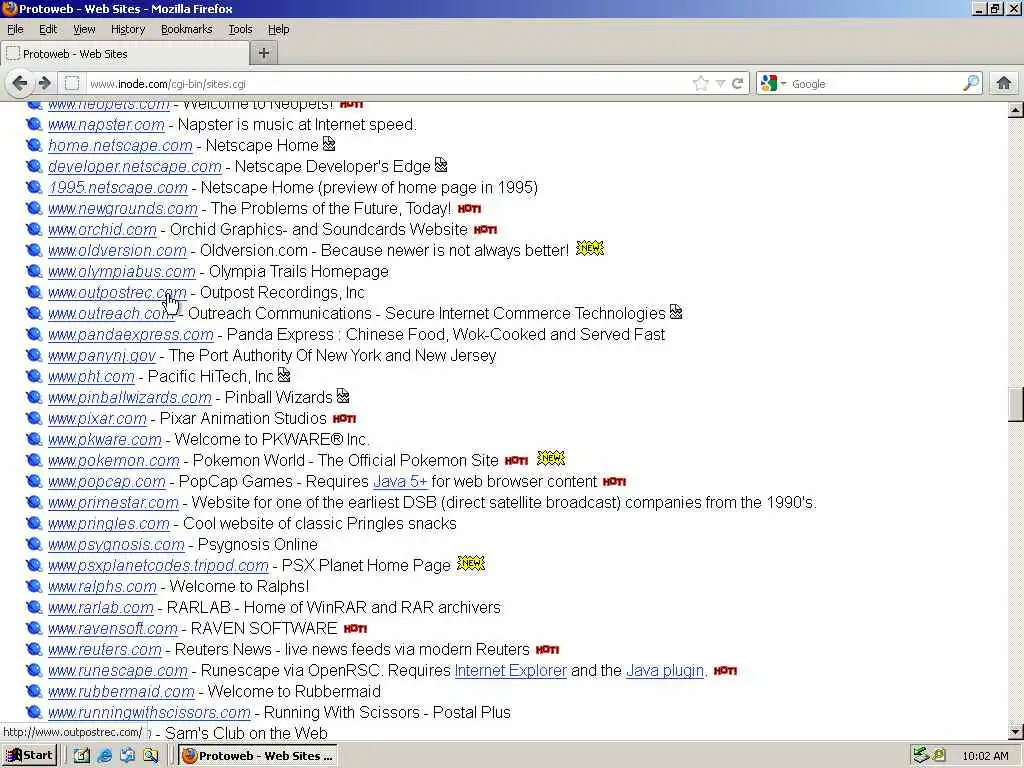Visit www.panynj.gov link
Screen dimensions: 1024x768
[102, 355]
